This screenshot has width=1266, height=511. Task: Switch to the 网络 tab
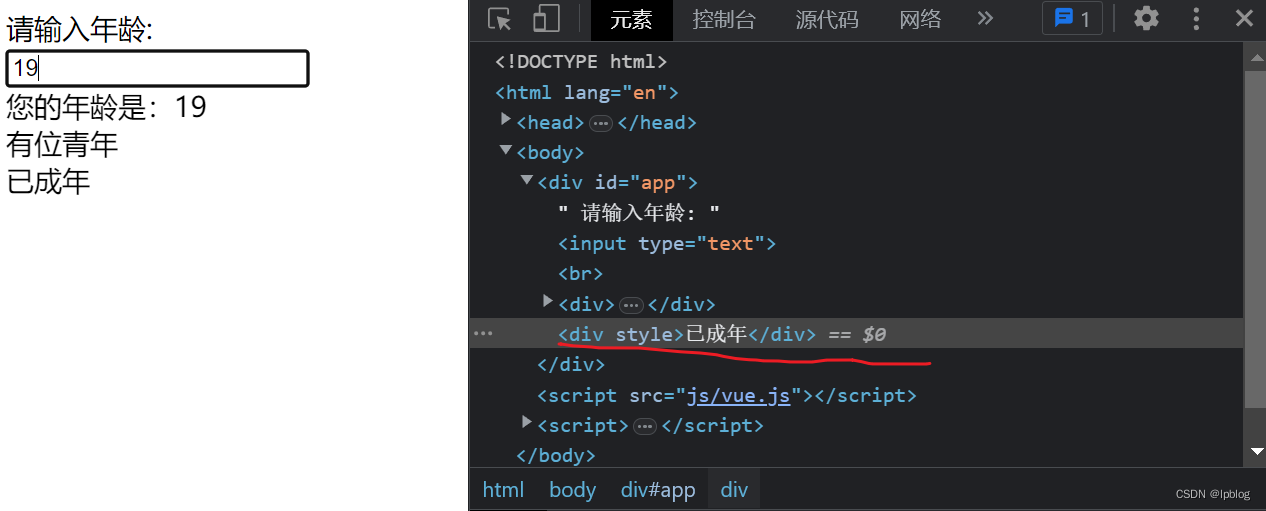(920, 19)
